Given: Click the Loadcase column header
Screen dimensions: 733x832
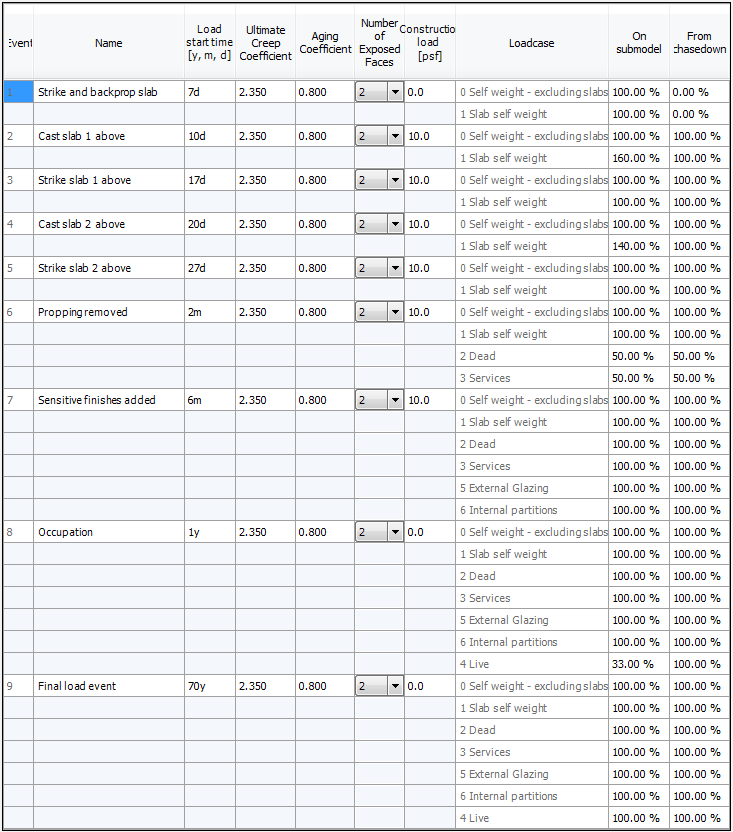Looking at the screenshot, I should (x=531, y=43).
